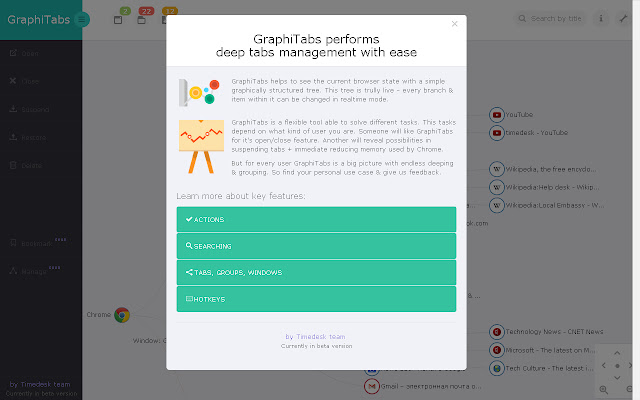The width and height of the screenshot is (640, 400).
Task: Expand the HOTKEYS feature section
Action: [x=316, y=299]
